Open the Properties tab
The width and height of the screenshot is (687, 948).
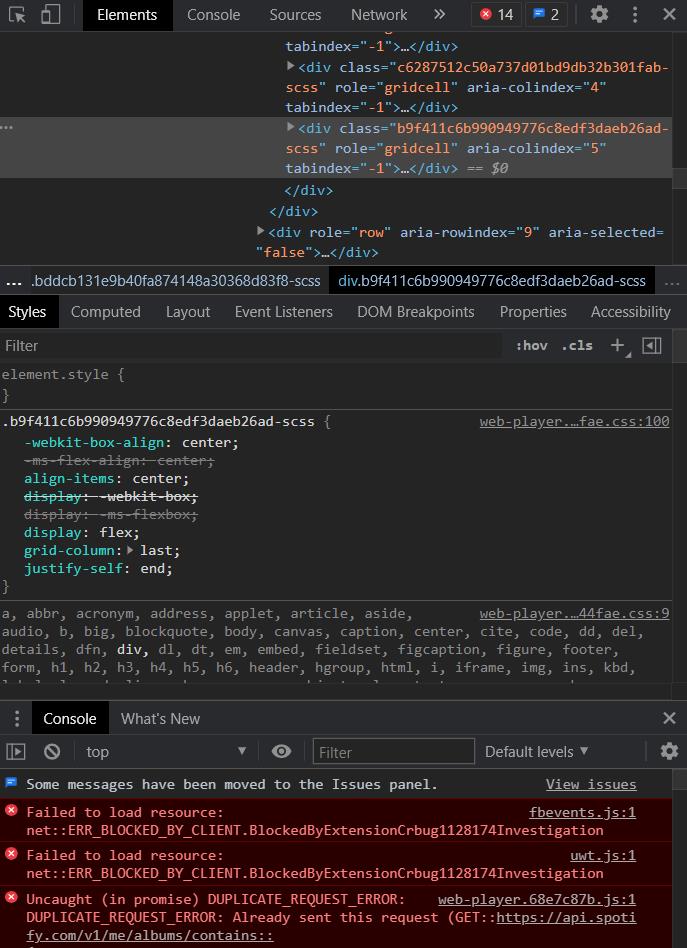533,312
